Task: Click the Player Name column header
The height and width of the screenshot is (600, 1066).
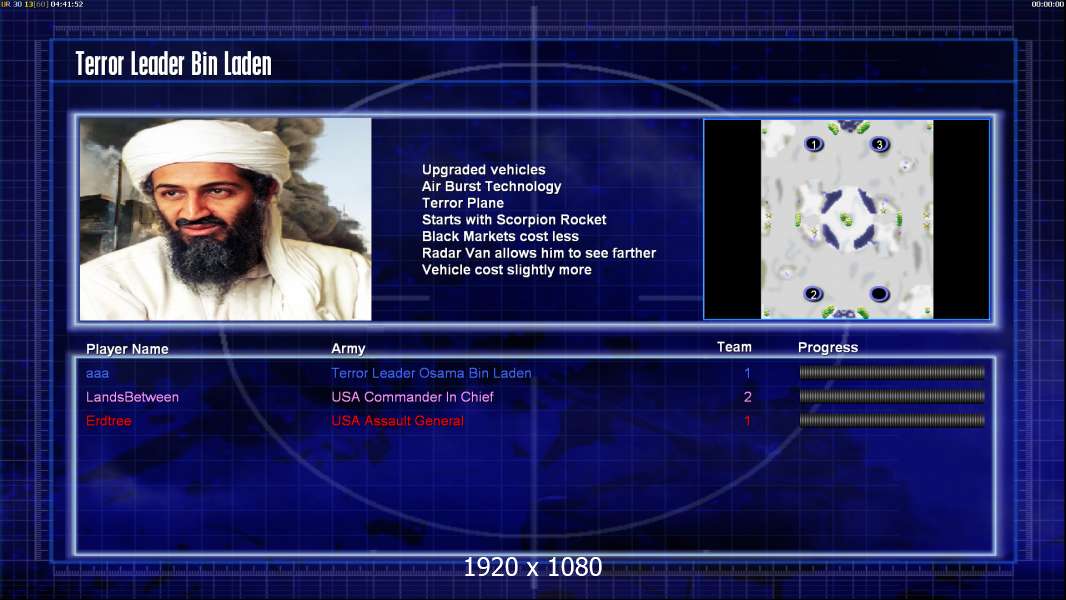Action: 127,349
